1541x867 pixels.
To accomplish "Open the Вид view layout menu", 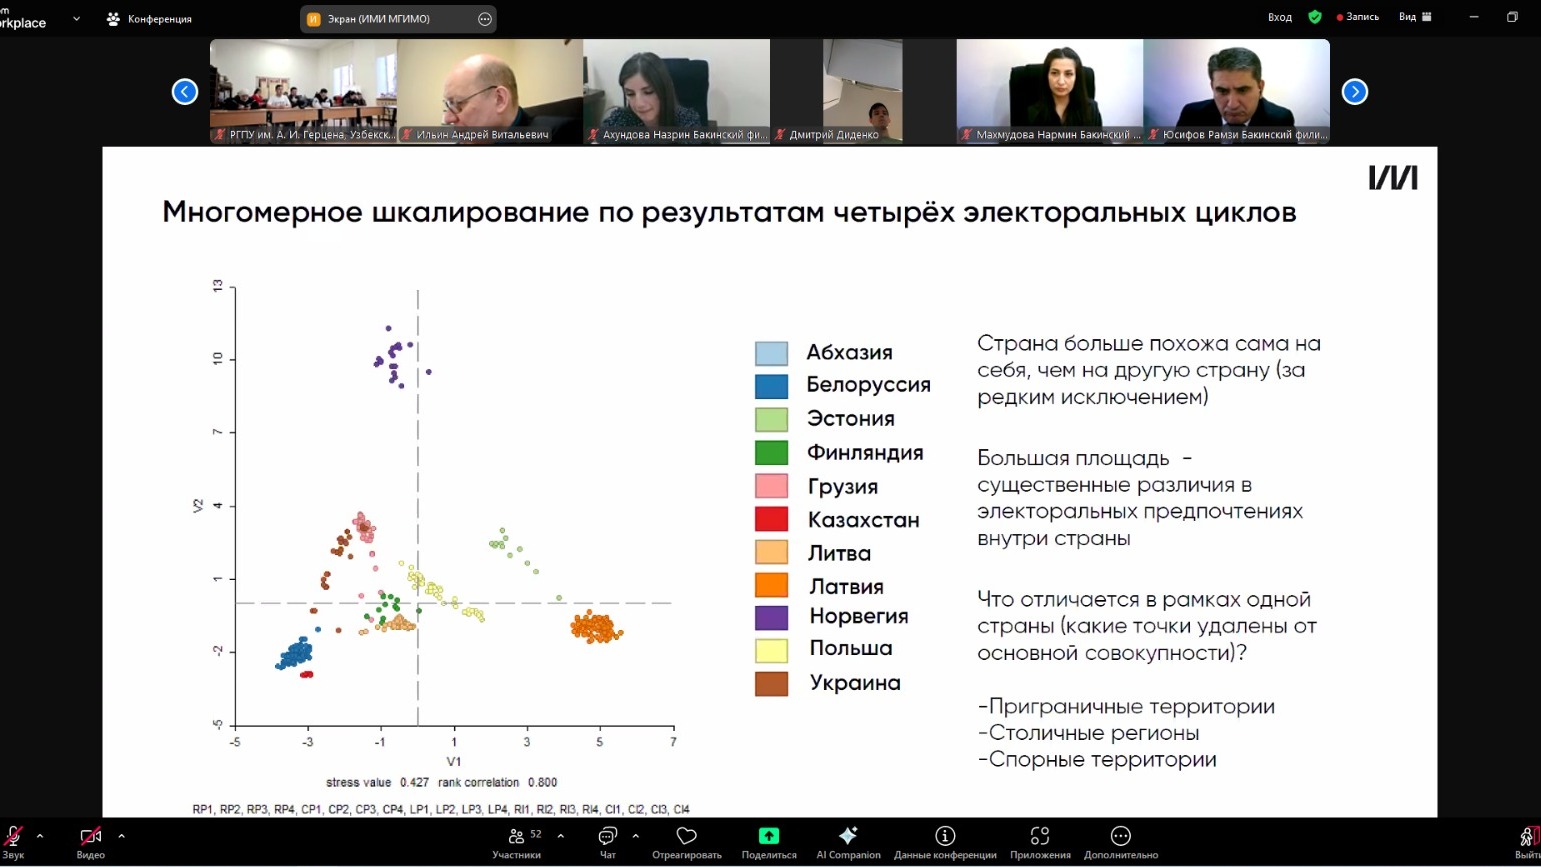I will coord(1415,17).
